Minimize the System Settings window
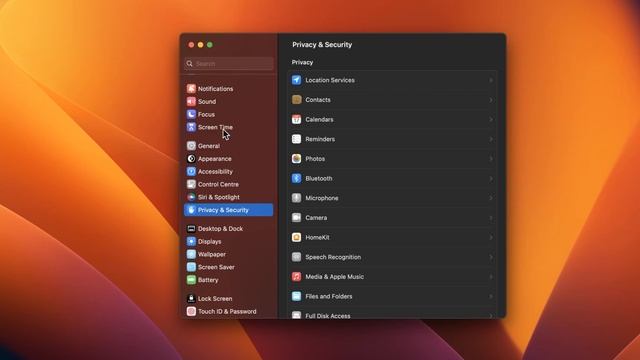 [200, 44]
